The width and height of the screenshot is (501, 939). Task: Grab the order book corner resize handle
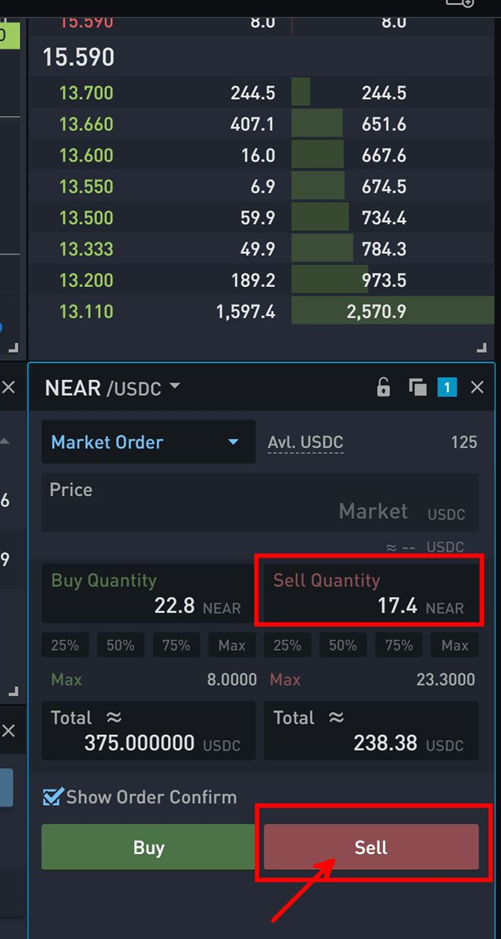click(x=481, y=347)
